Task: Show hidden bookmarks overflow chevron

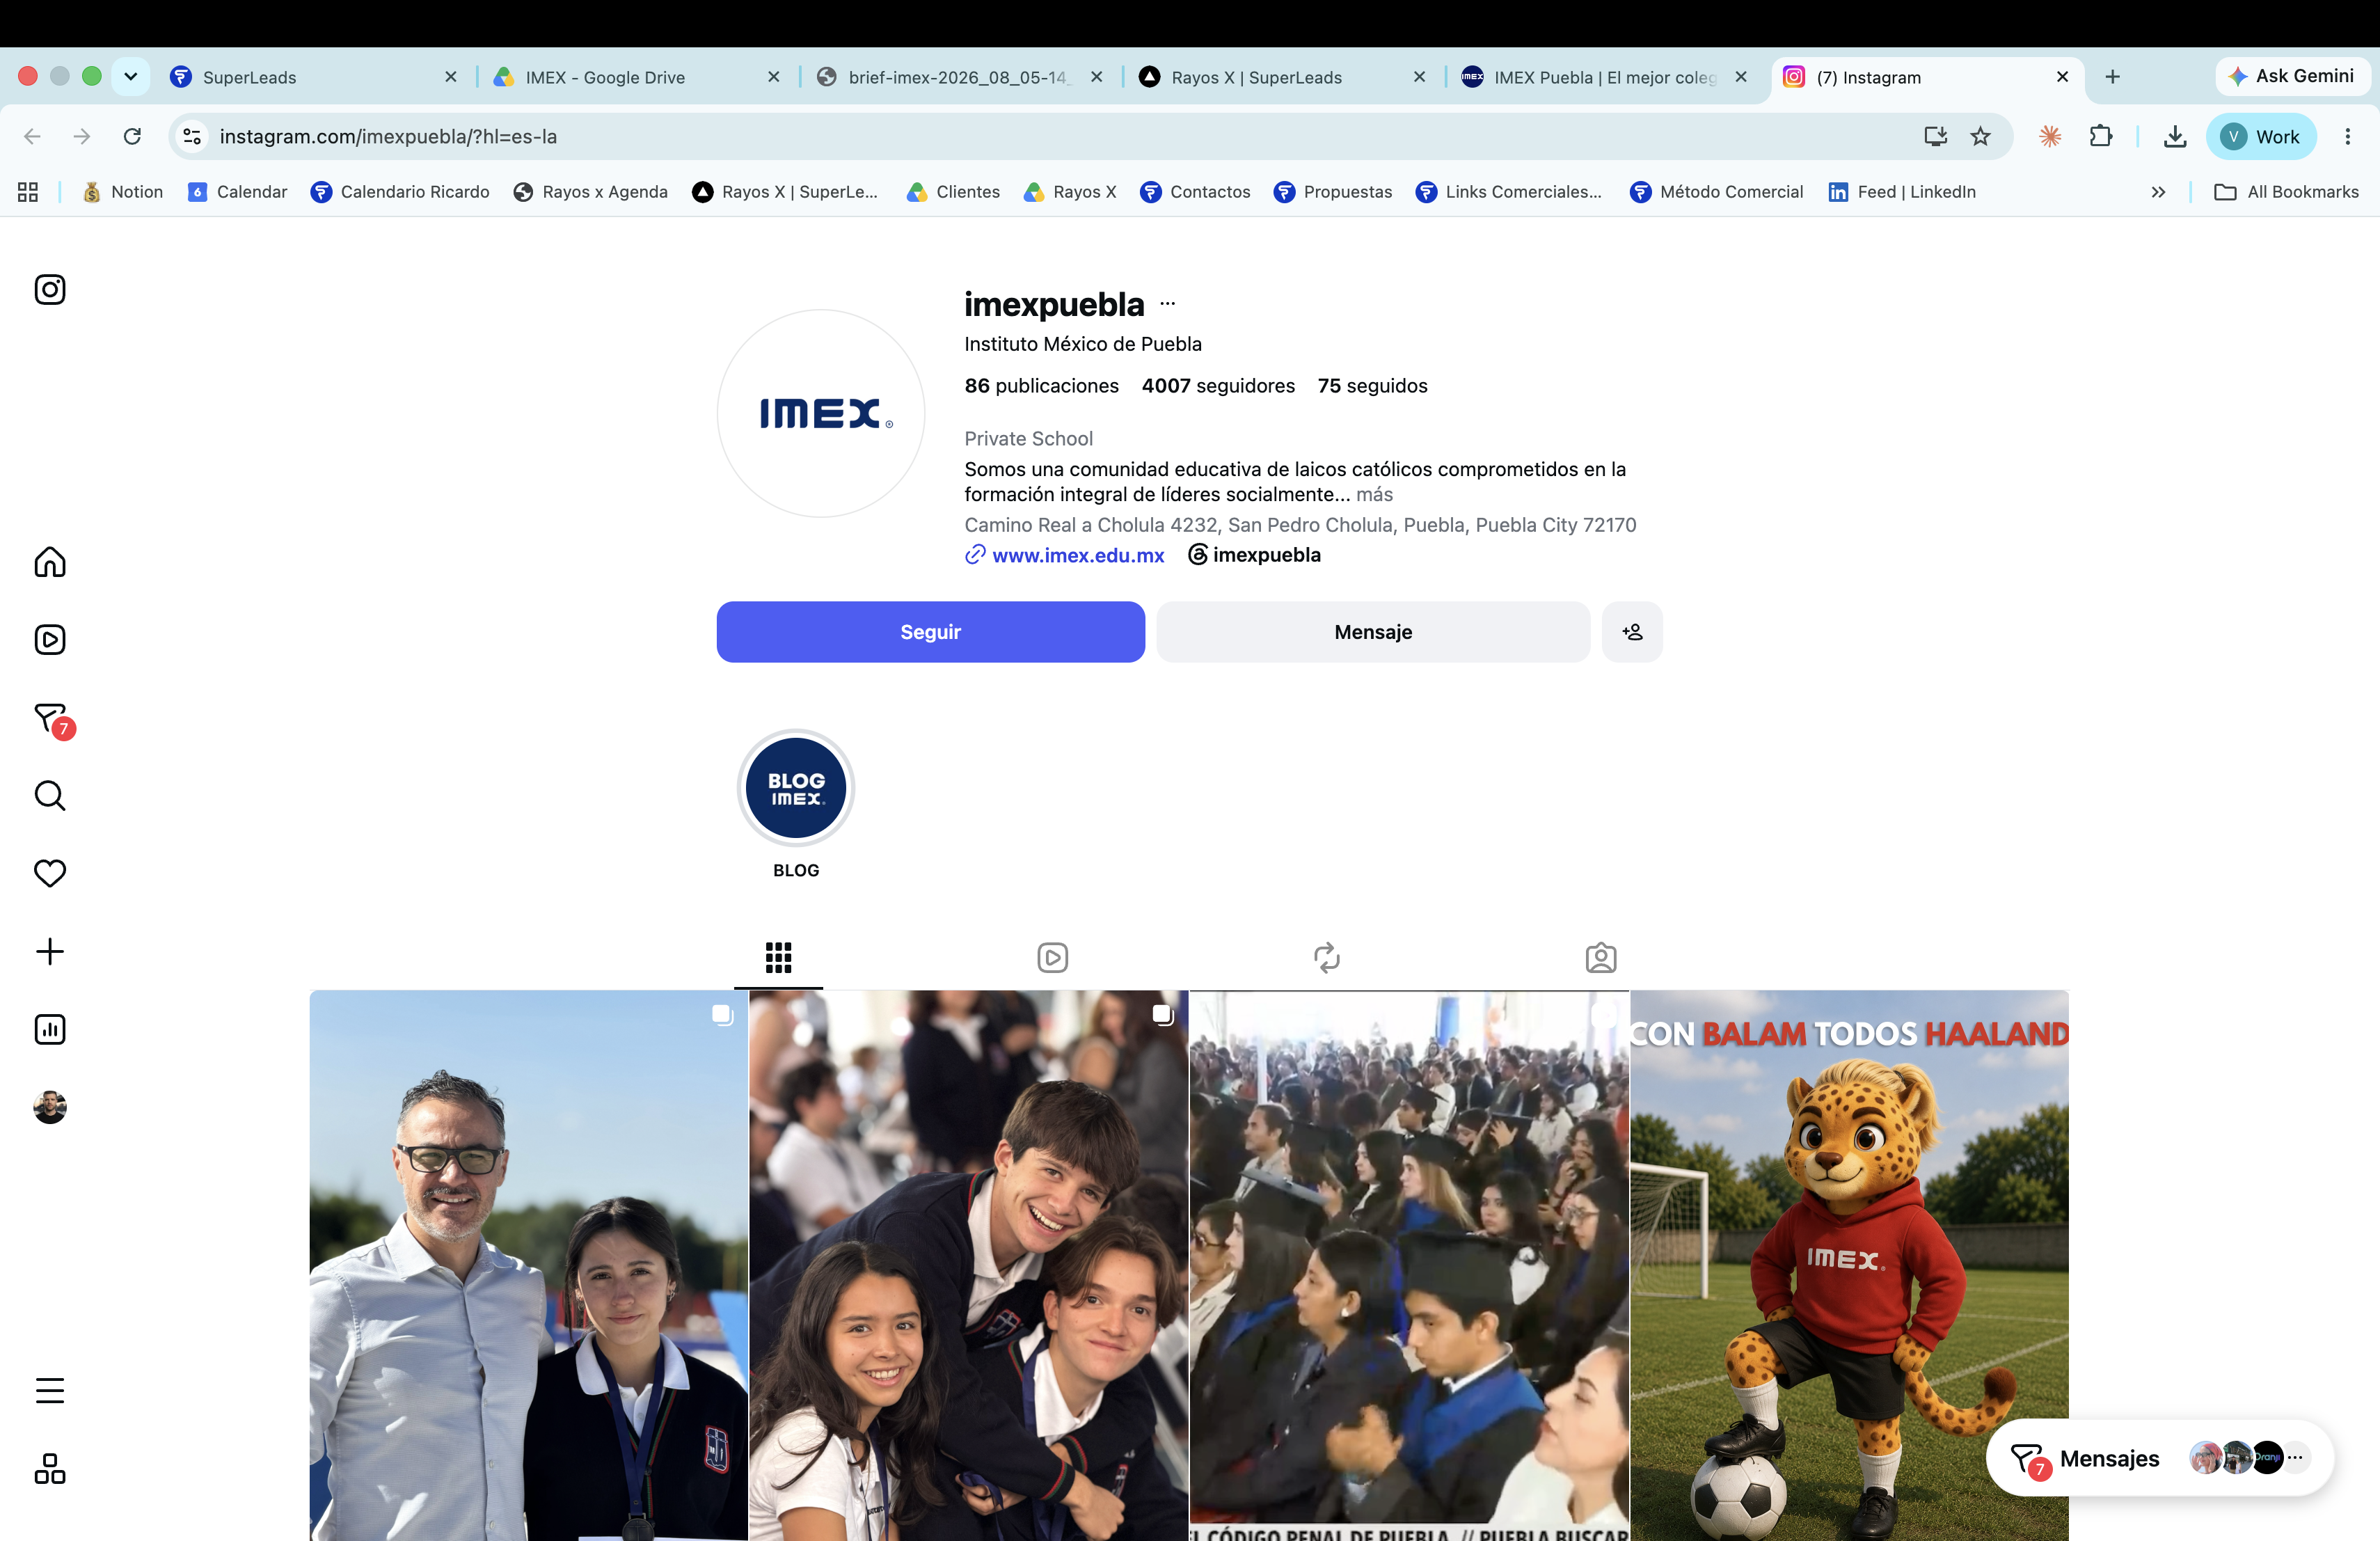Action: point(2158,192)
